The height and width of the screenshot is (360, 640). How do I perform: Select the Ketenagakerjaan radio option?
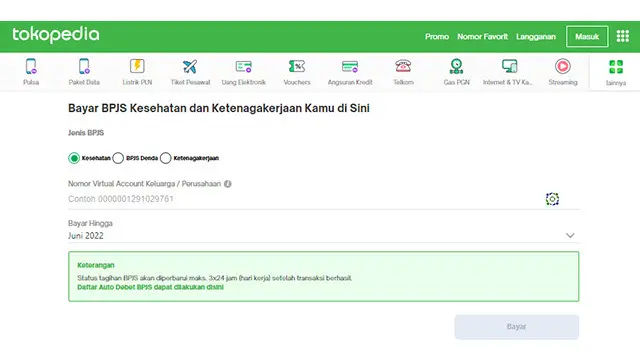point(165,158)
